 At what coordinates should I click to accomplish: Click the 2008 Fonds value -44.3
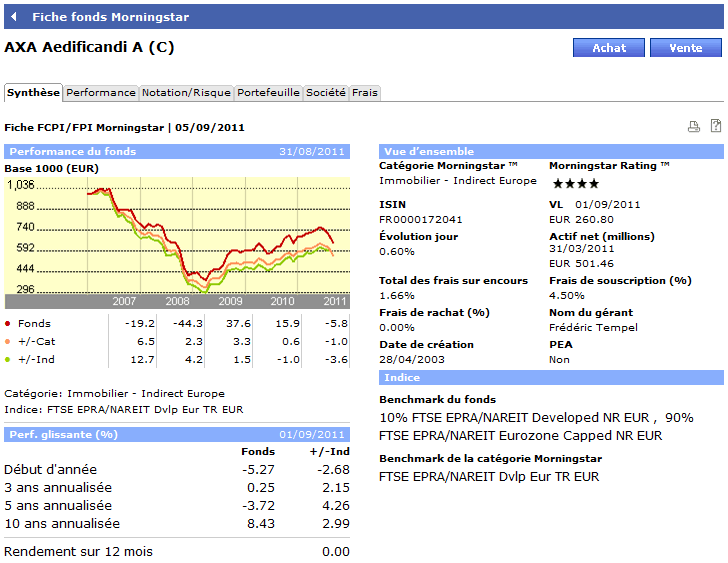point(188,324)
